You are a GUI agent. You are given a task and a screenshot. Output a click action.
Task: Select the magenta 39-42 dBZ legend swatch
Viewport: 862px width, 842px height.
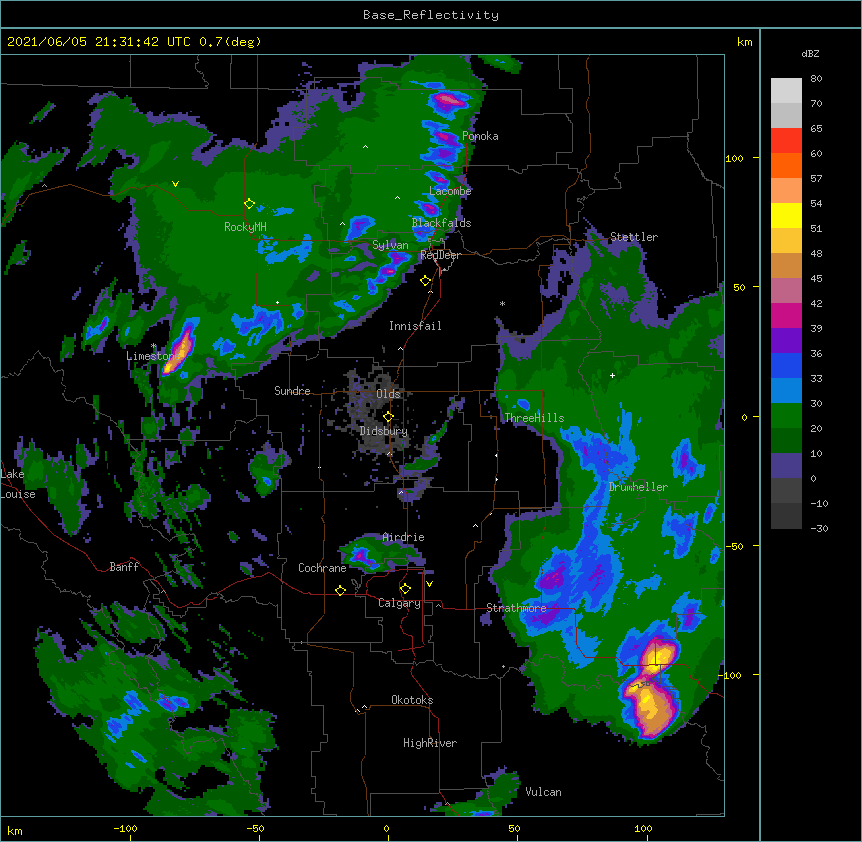pos(786,315)
